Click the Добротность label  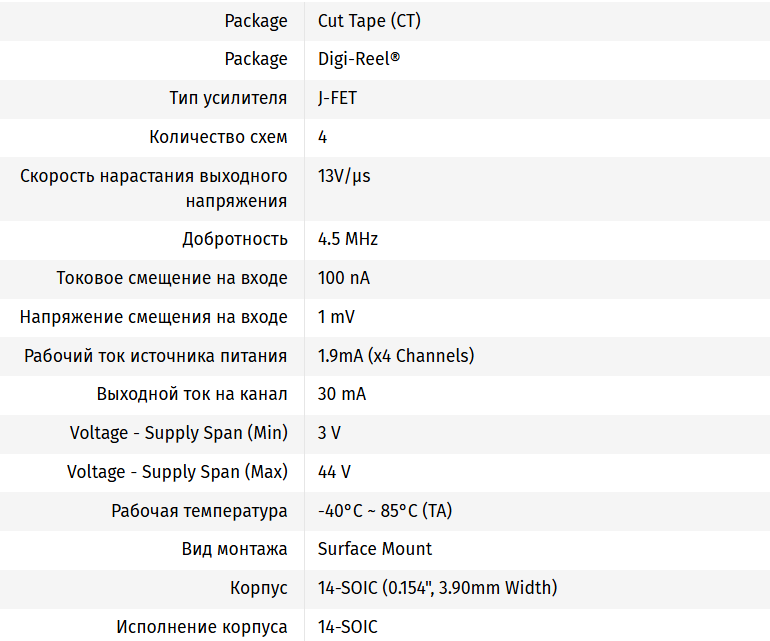tap(235, 239)
